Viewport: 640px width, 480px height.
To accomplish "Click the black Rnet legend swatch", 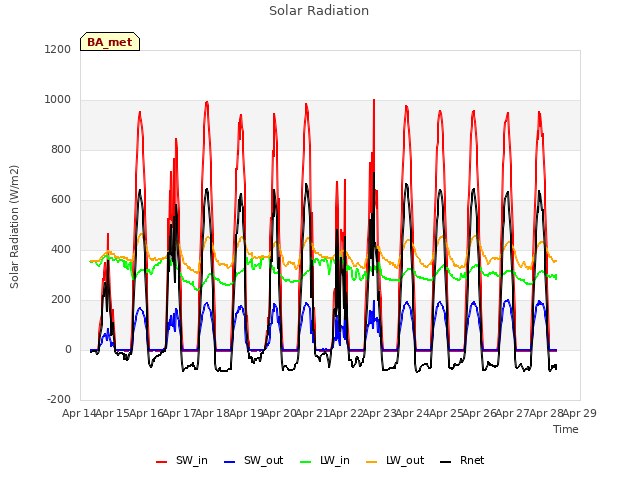I will coord(446,462).
